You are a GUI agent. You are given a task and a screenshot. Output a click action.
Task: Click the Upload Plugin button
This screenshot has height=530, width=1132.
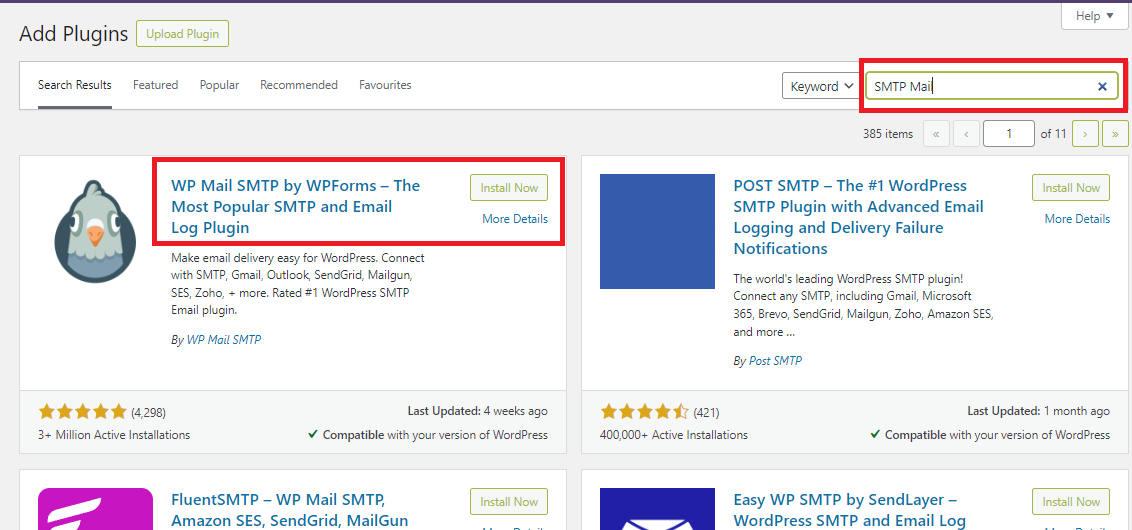[183, 34]
